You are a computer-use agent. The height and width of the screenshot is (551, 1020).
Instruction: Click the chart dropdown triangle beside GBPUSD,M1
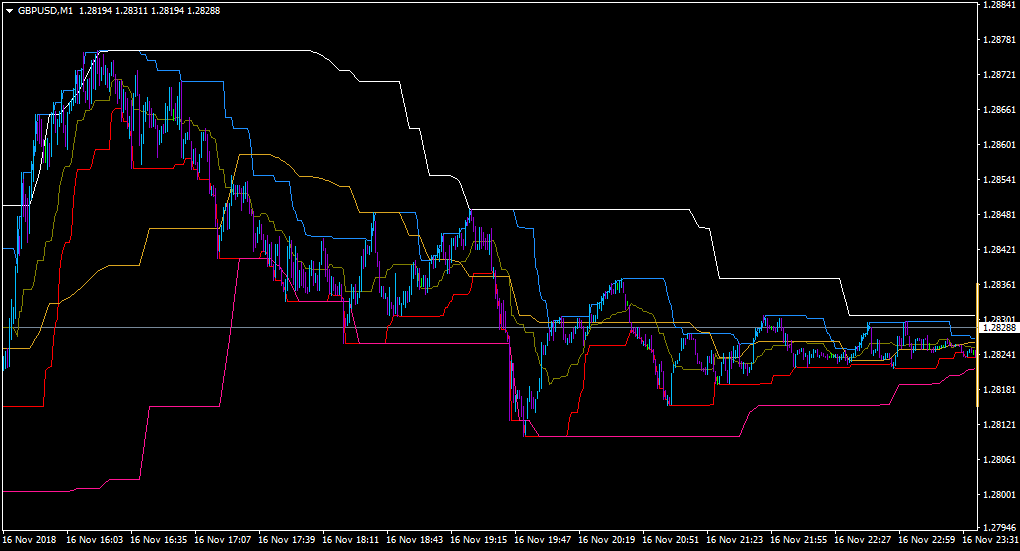9,10
